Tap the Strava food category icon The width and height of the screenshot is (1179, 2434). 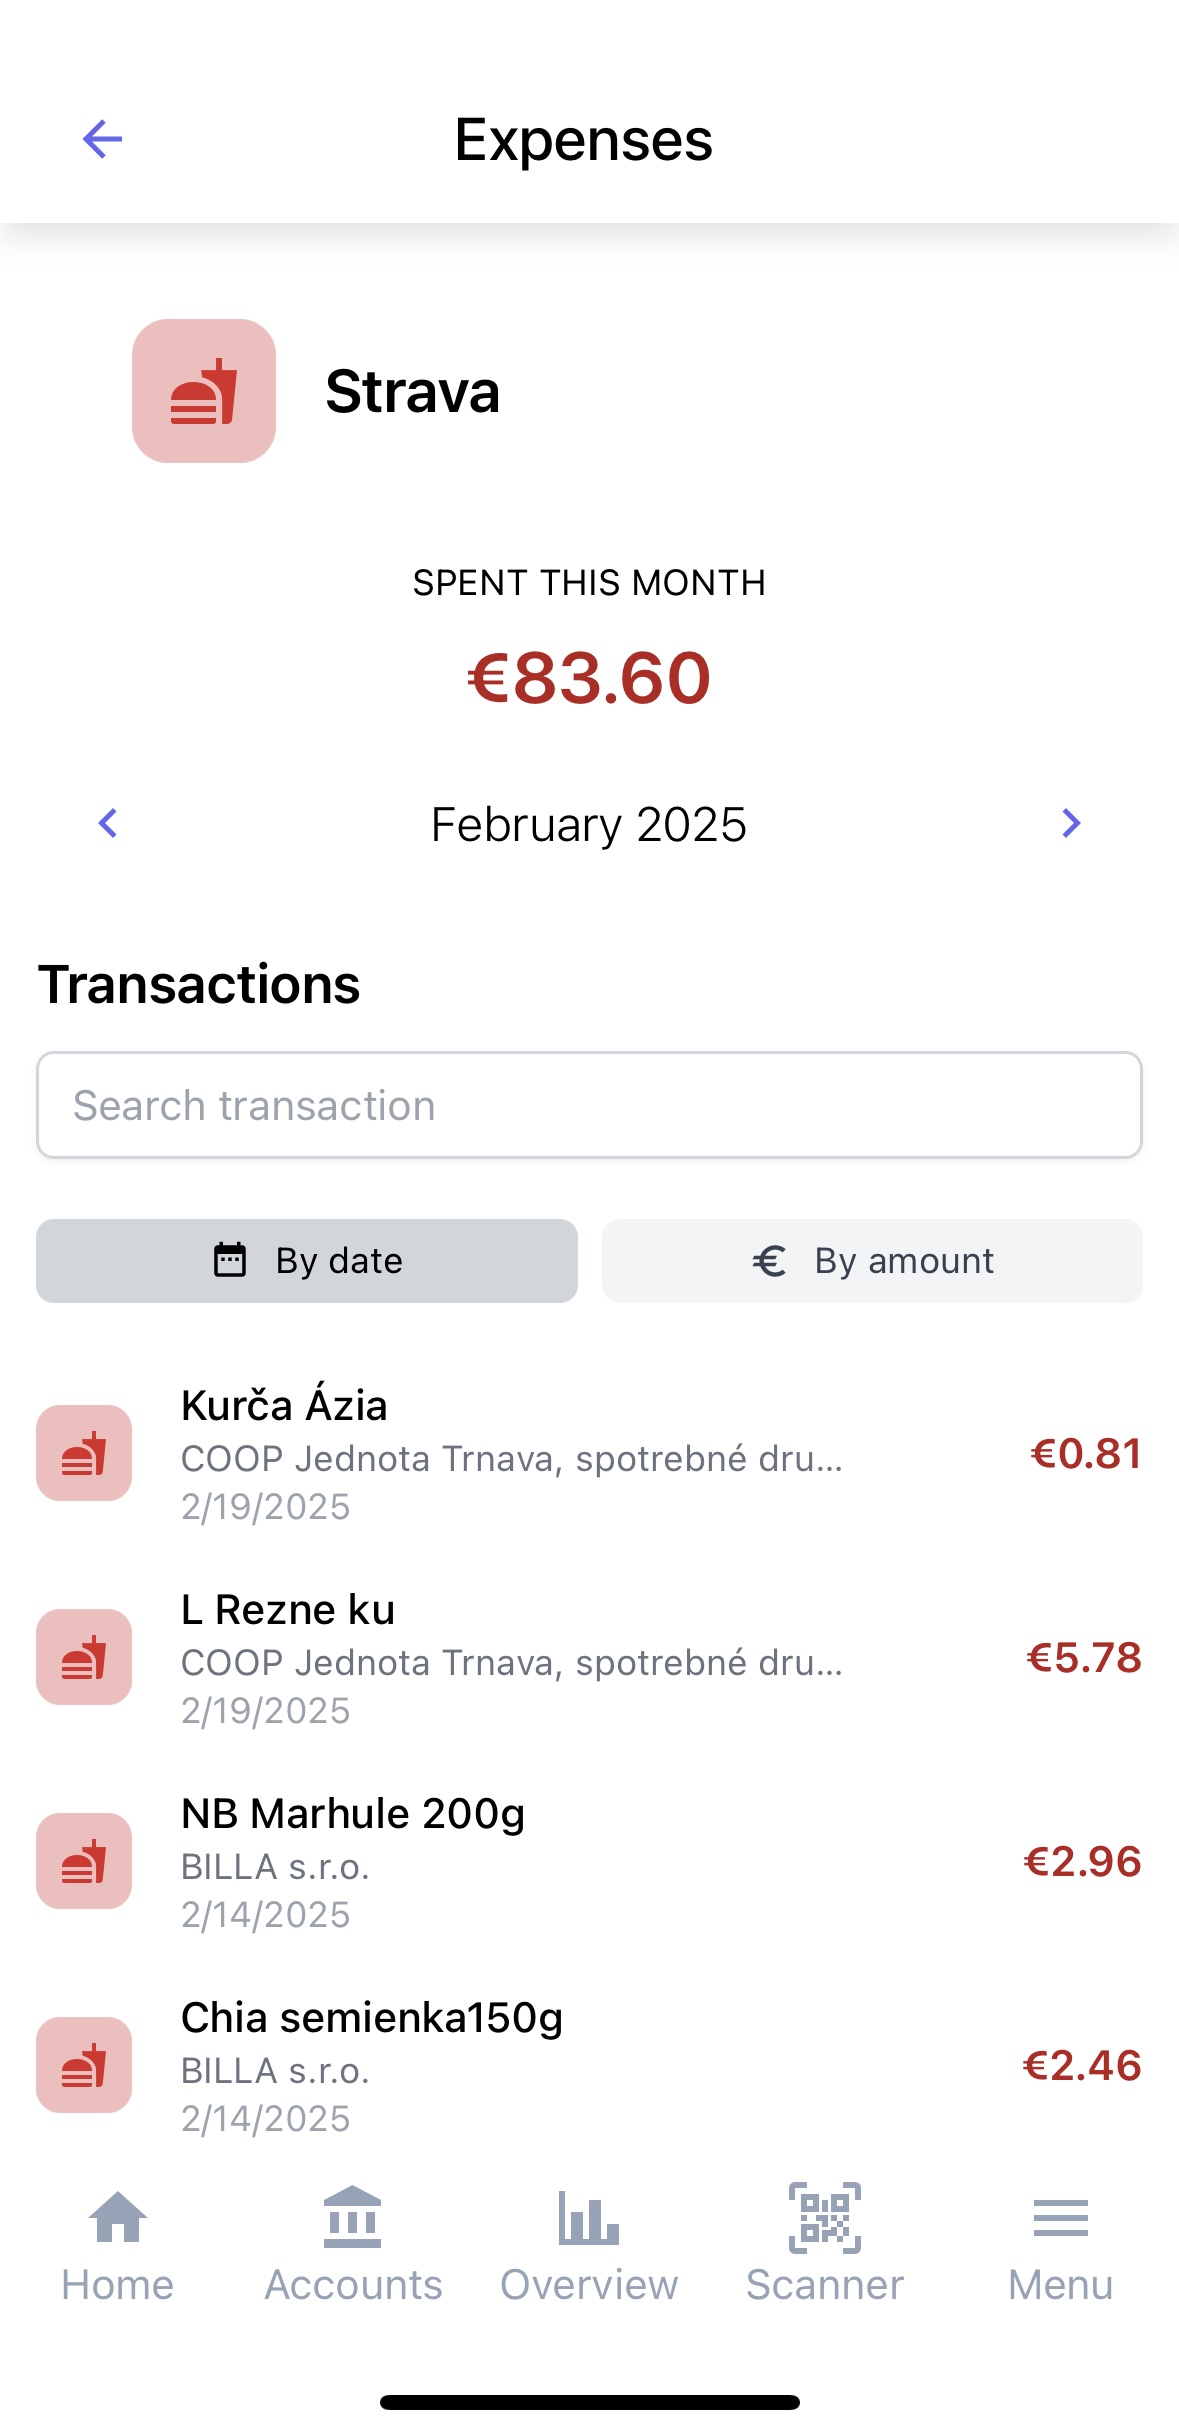click(x=204, y=391)
